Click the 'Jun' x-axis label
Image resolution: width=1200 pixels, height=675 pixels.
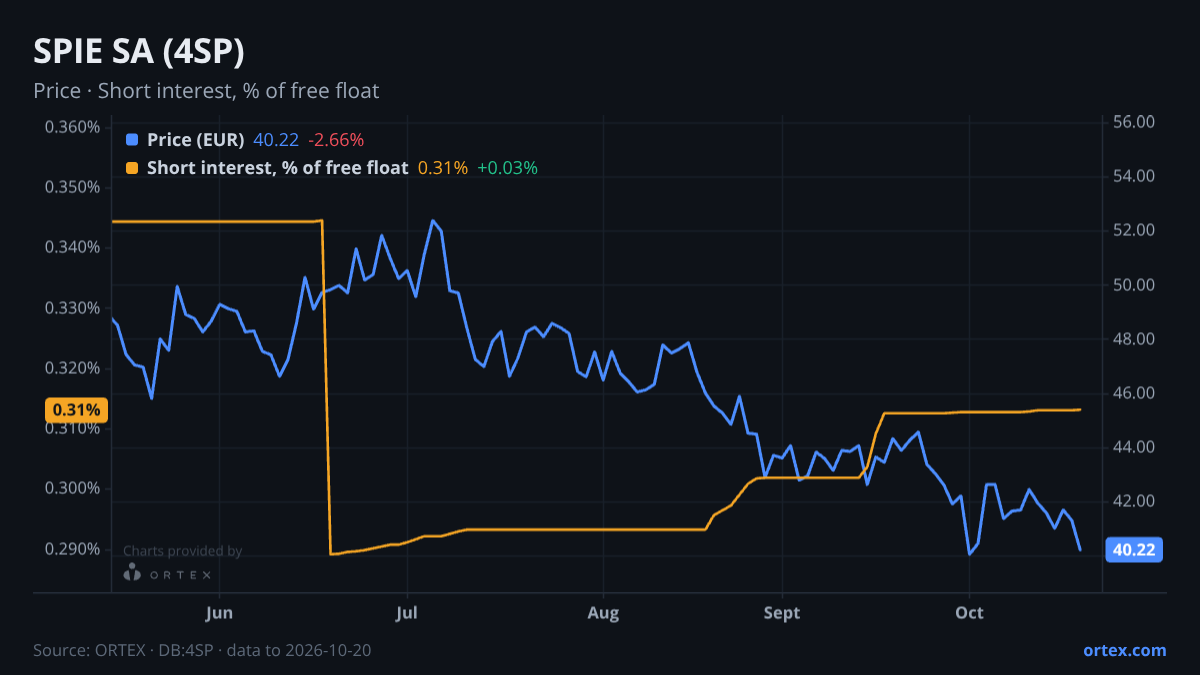(219, 612)
